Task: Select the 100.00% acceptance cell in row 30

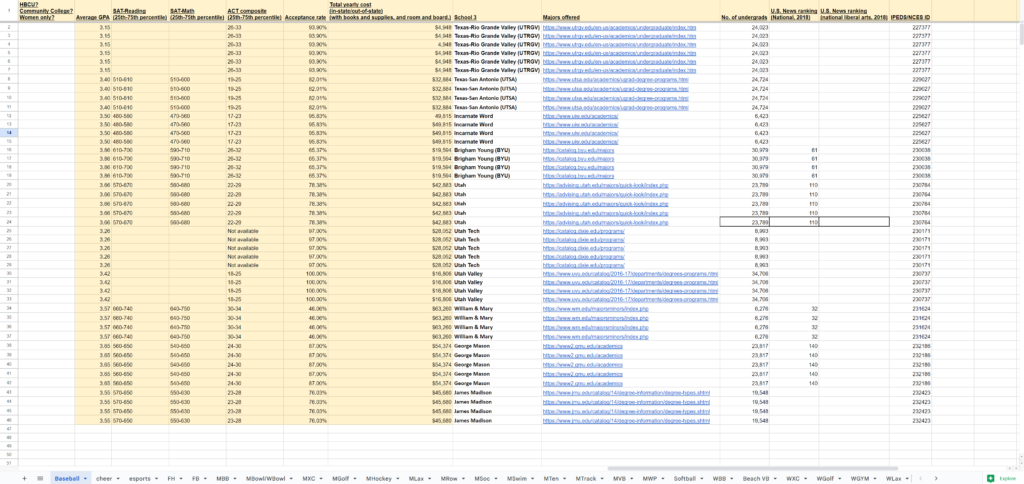Action: [306, 274]
